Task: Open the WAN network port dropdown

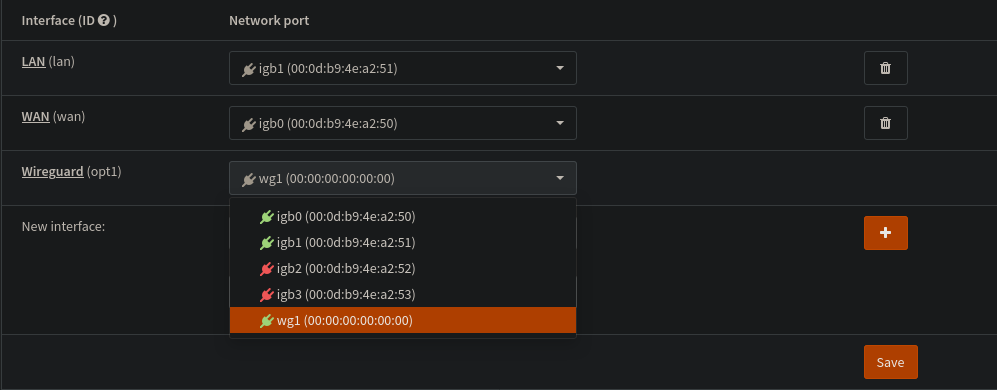Action: pos(402,123)
